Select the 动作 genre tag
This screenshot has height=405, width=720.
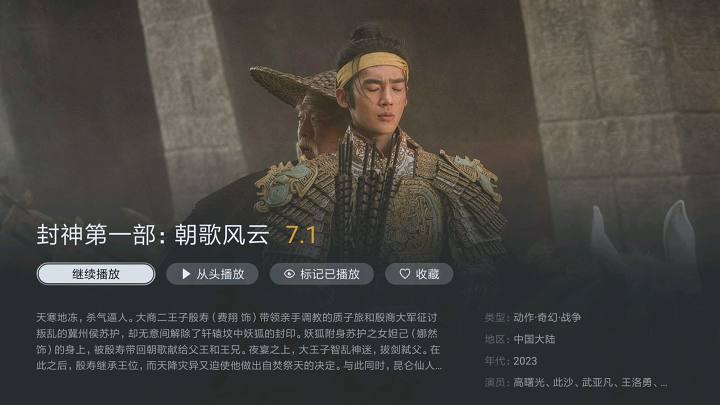523,317
